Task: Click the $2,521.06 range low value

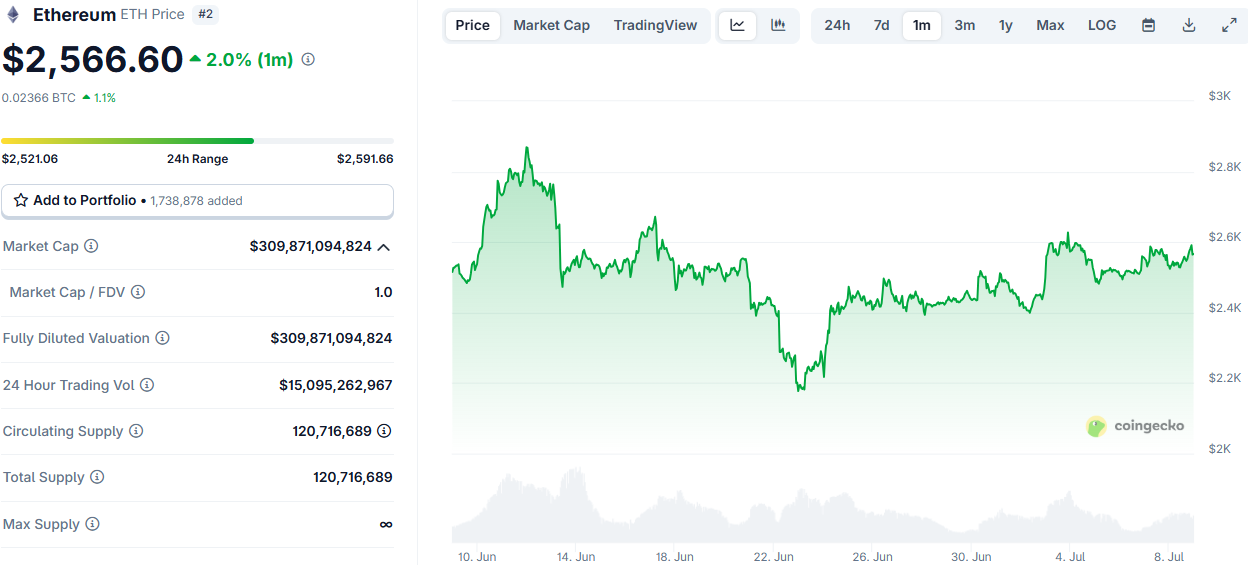Action: pos(30,159)
